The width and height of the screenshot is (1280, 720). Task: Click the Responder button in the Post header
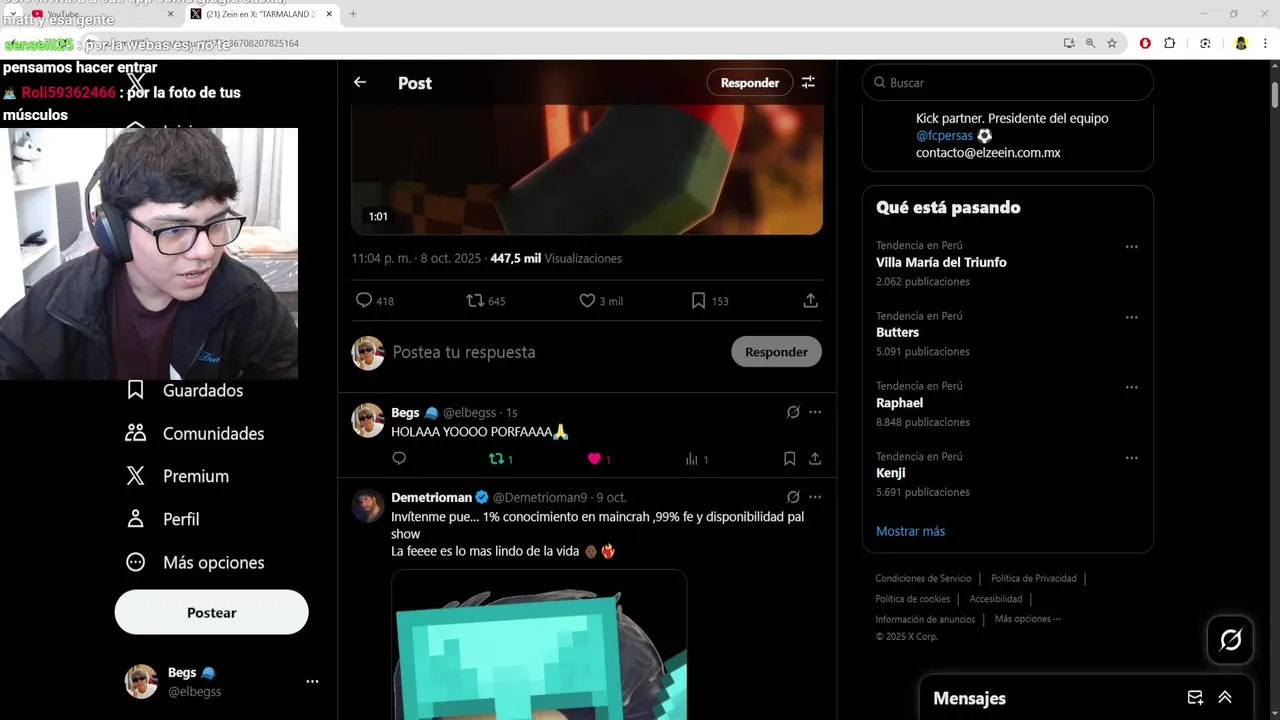click(x=750, y=83)
